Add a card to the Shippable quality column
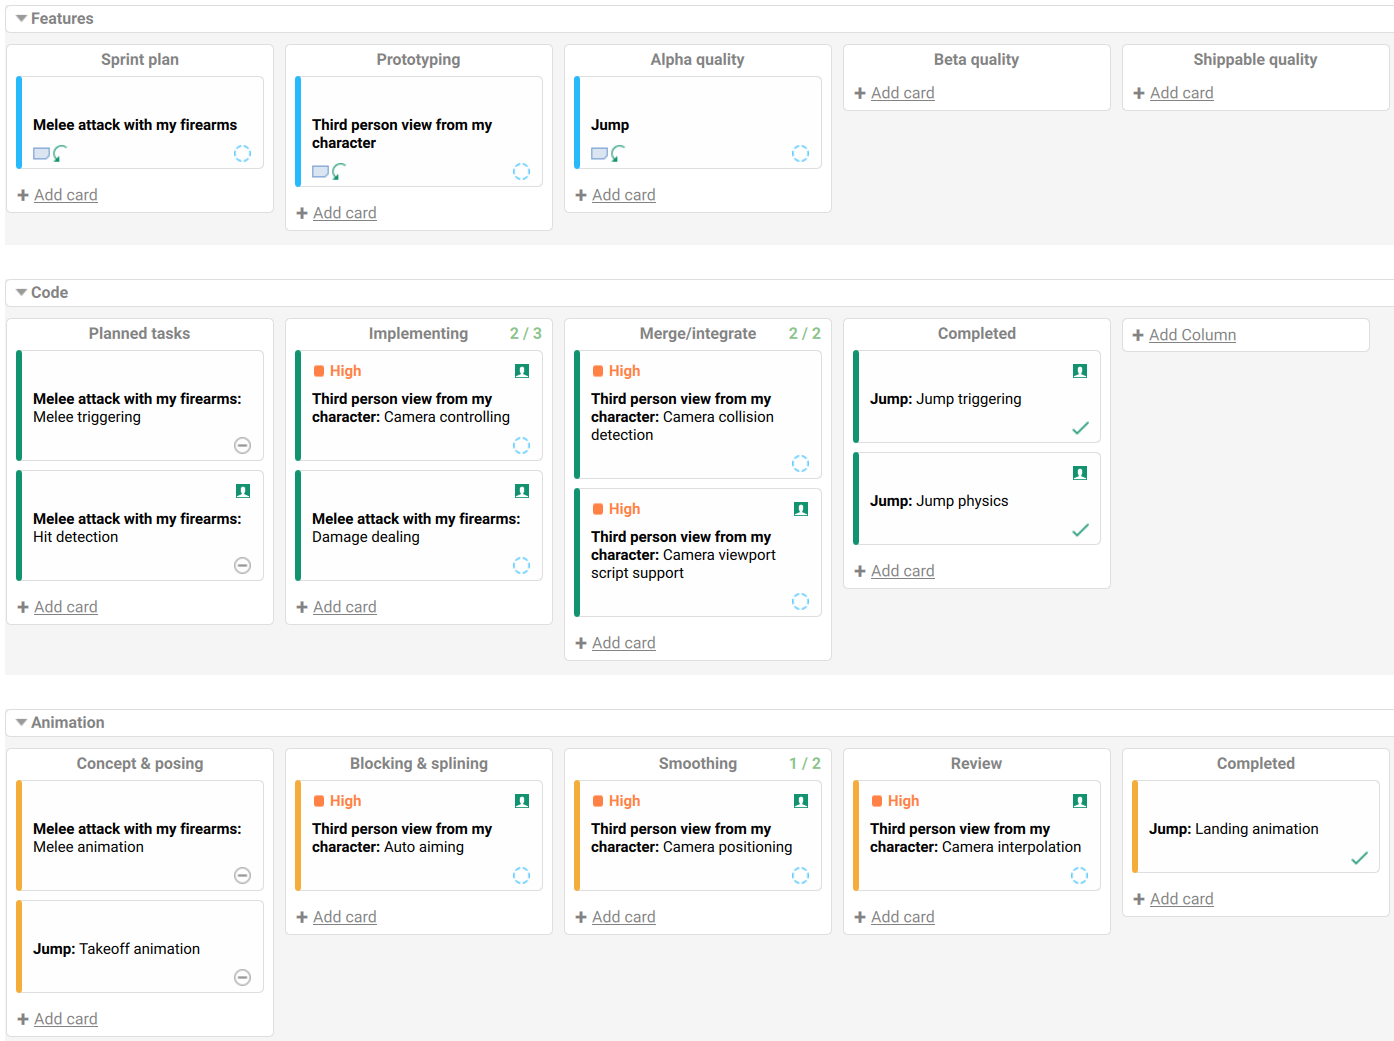This screenshot has width=1394, height=1041. click(x=1181, y=93)
